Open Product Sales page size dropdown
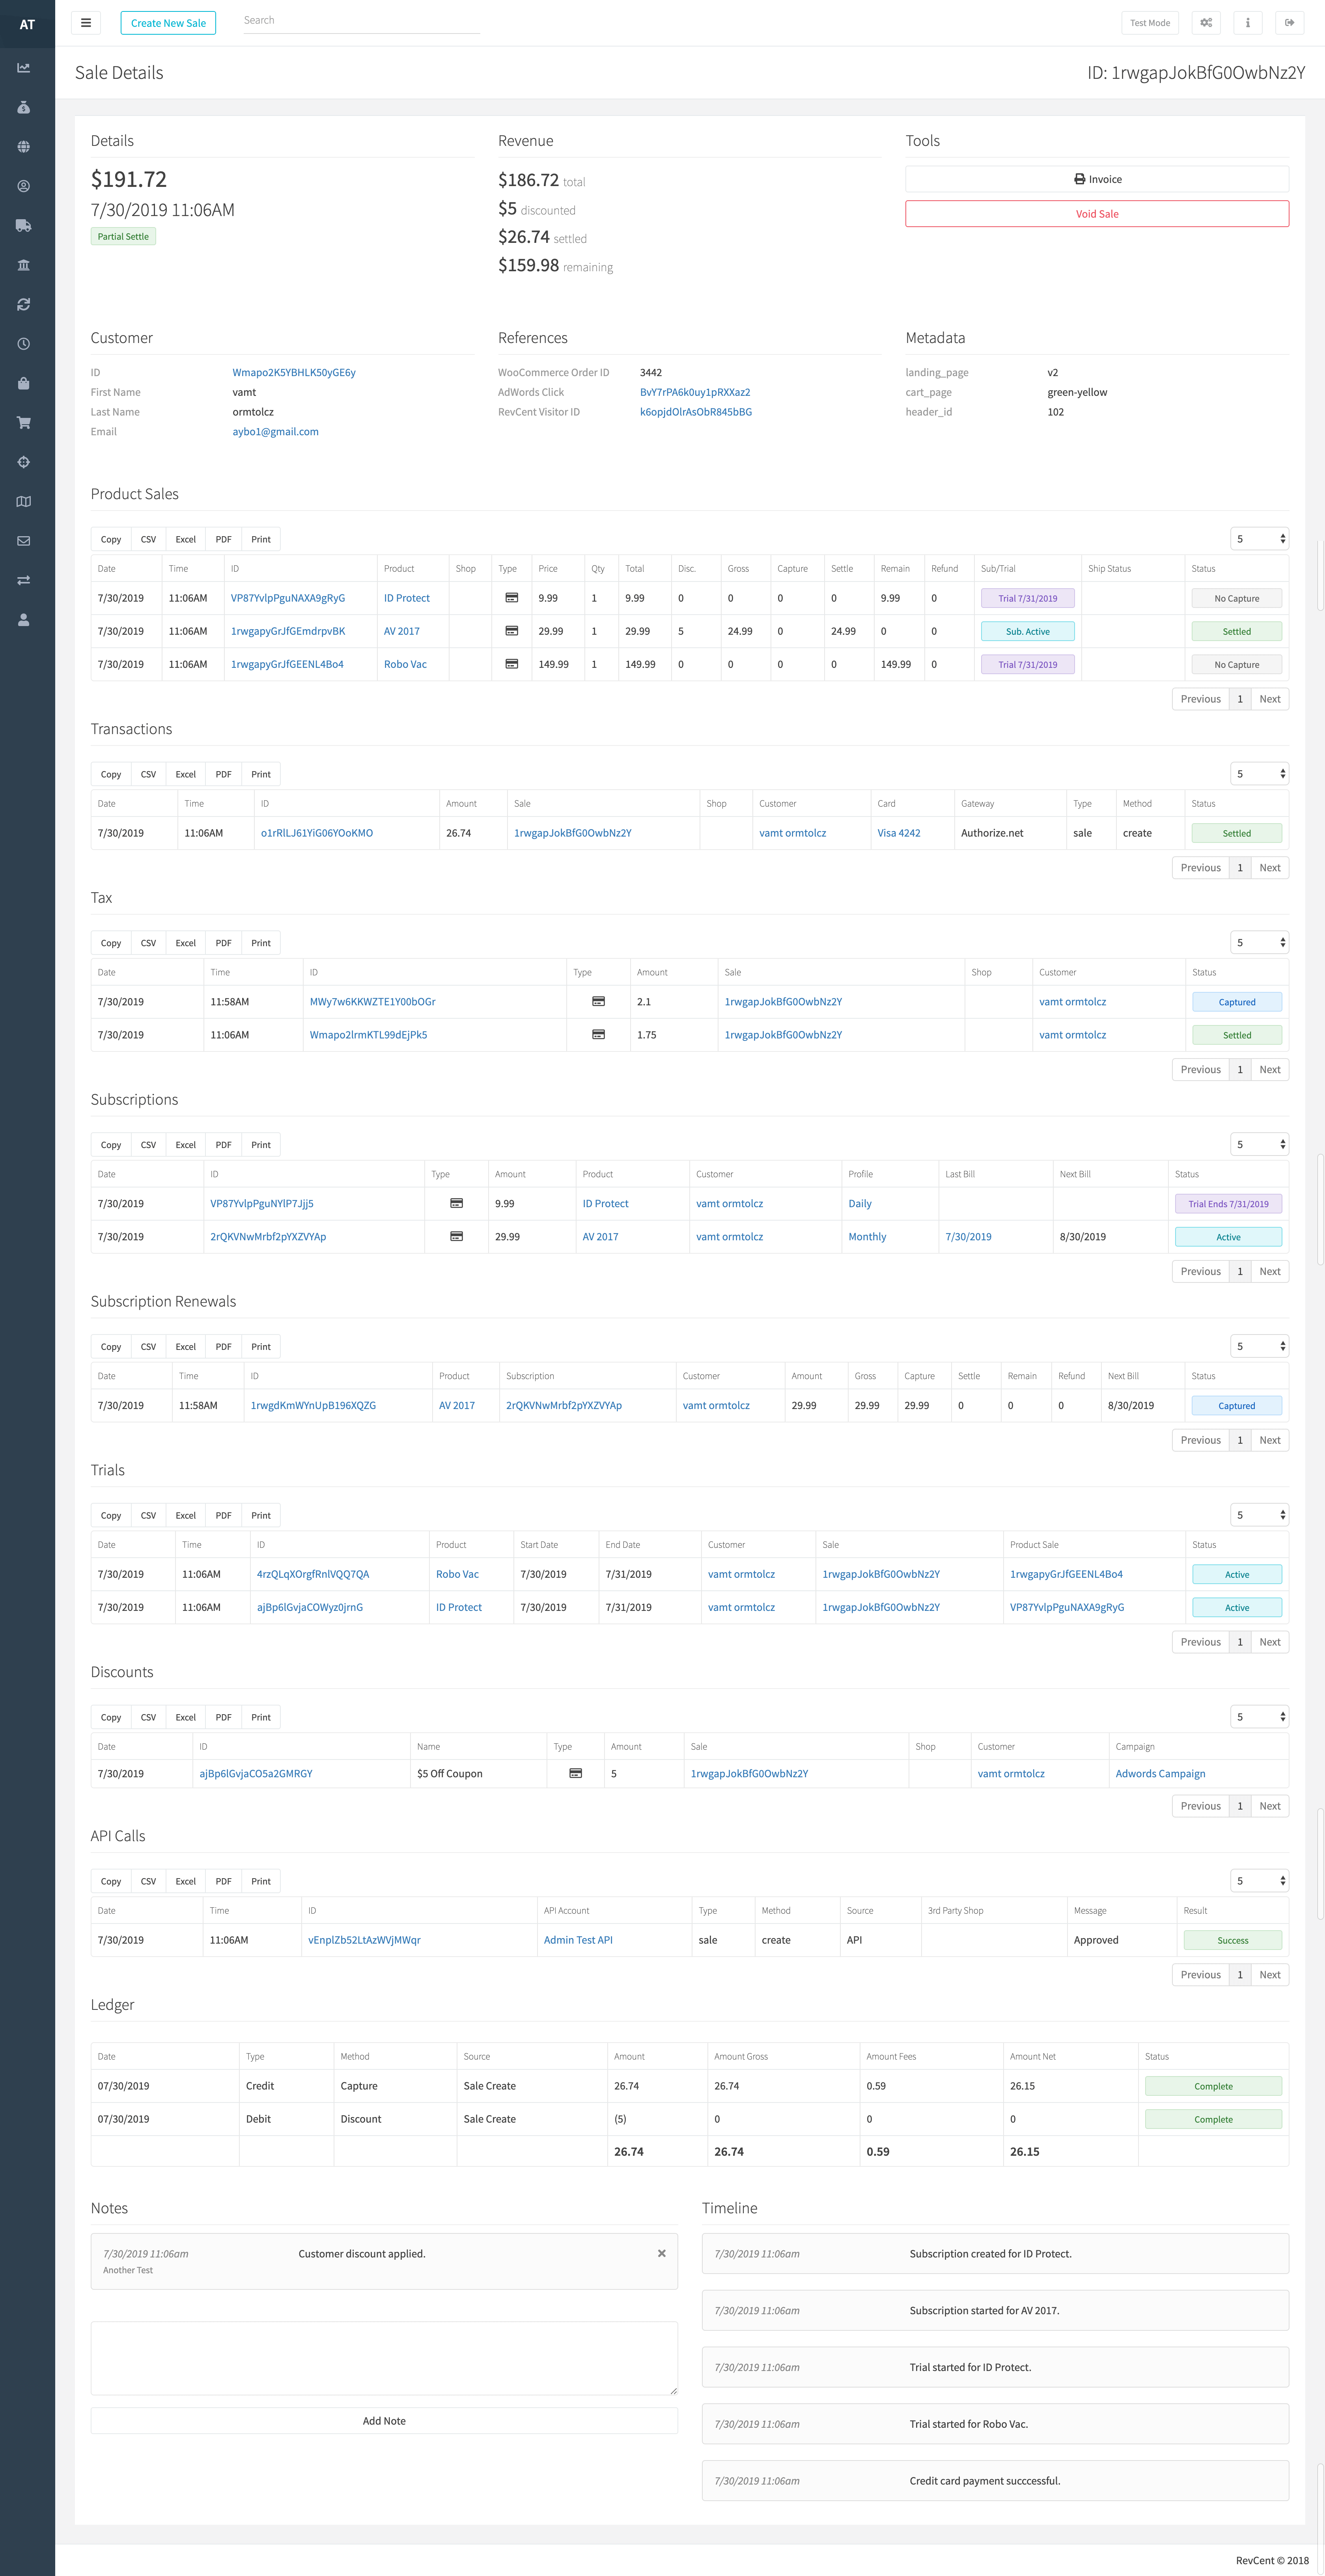This screenshot has height=2576, width=1325. point(1259,539)
